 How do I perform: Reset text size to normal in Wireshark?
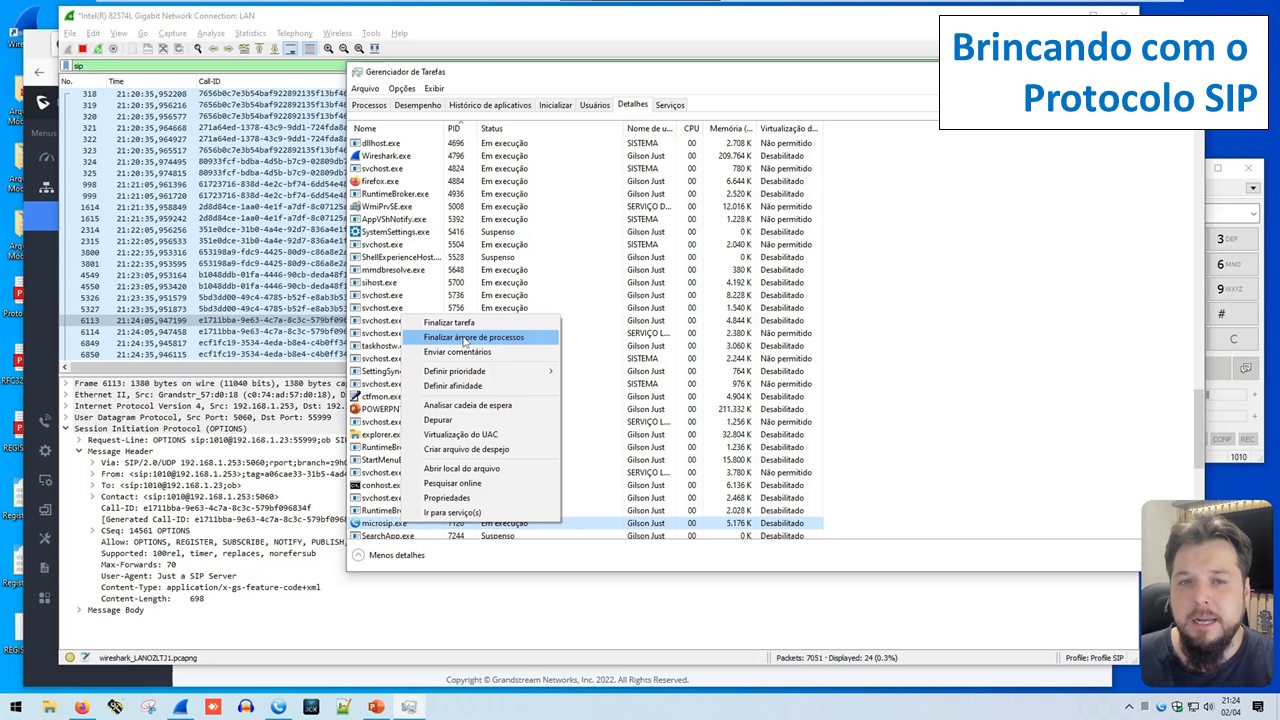pos(359,48)
